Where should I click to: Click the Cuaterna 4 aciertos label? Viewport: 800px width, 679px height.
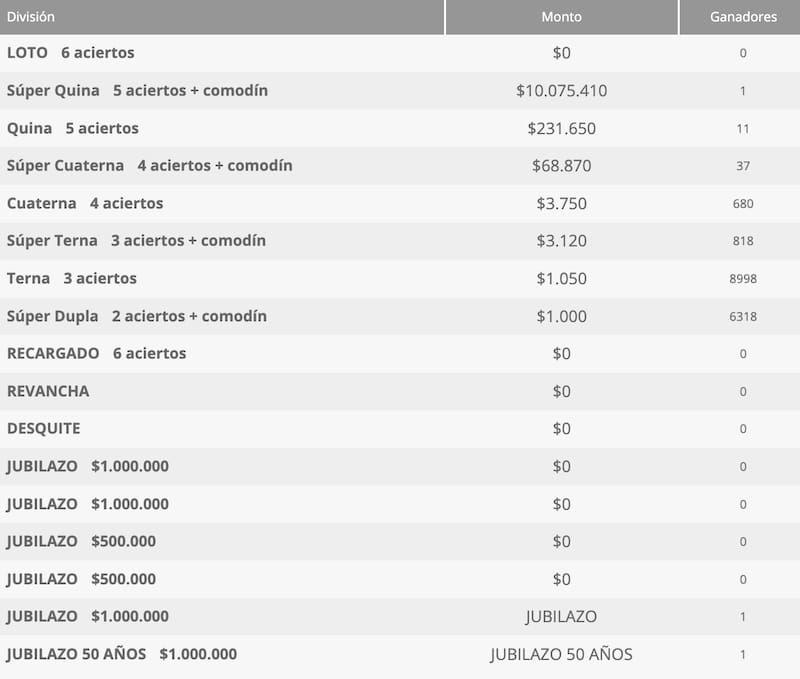pos(85,203)
